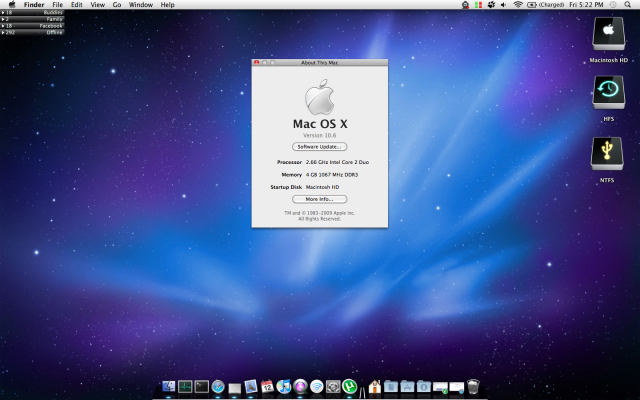This screenshot has height=400, width=640.
Task: Launch iTunes from the Dock
Action: (x=284, y=386)
